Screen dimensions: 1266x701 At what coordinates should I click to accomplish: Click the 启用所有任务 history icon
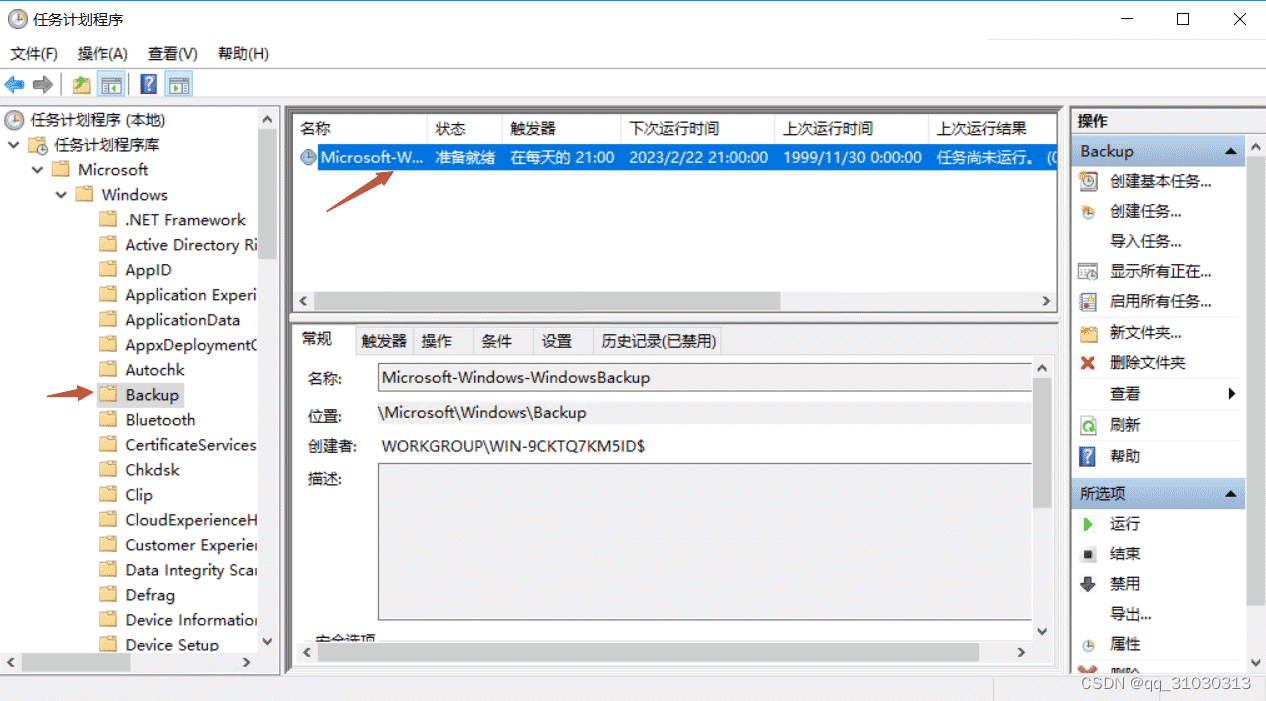pos(1088,302)
